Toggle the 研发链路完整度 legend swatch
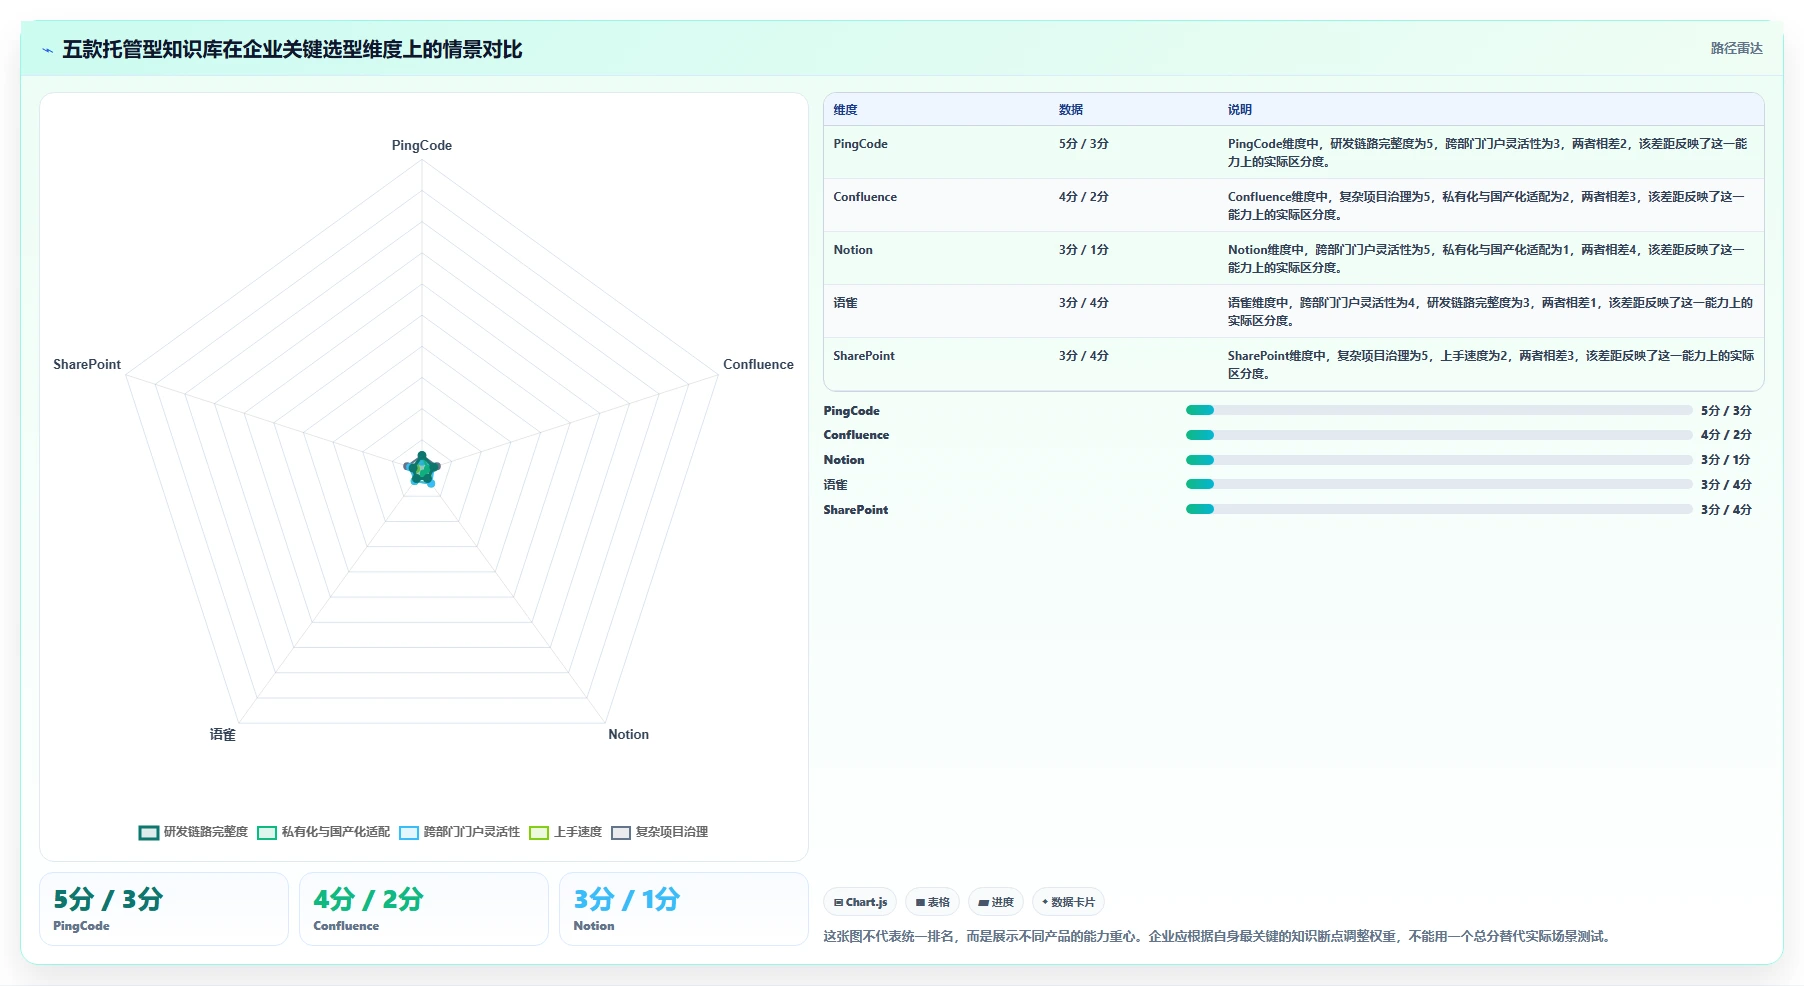This screenshot has width=1804, height=986. point(149,832)
